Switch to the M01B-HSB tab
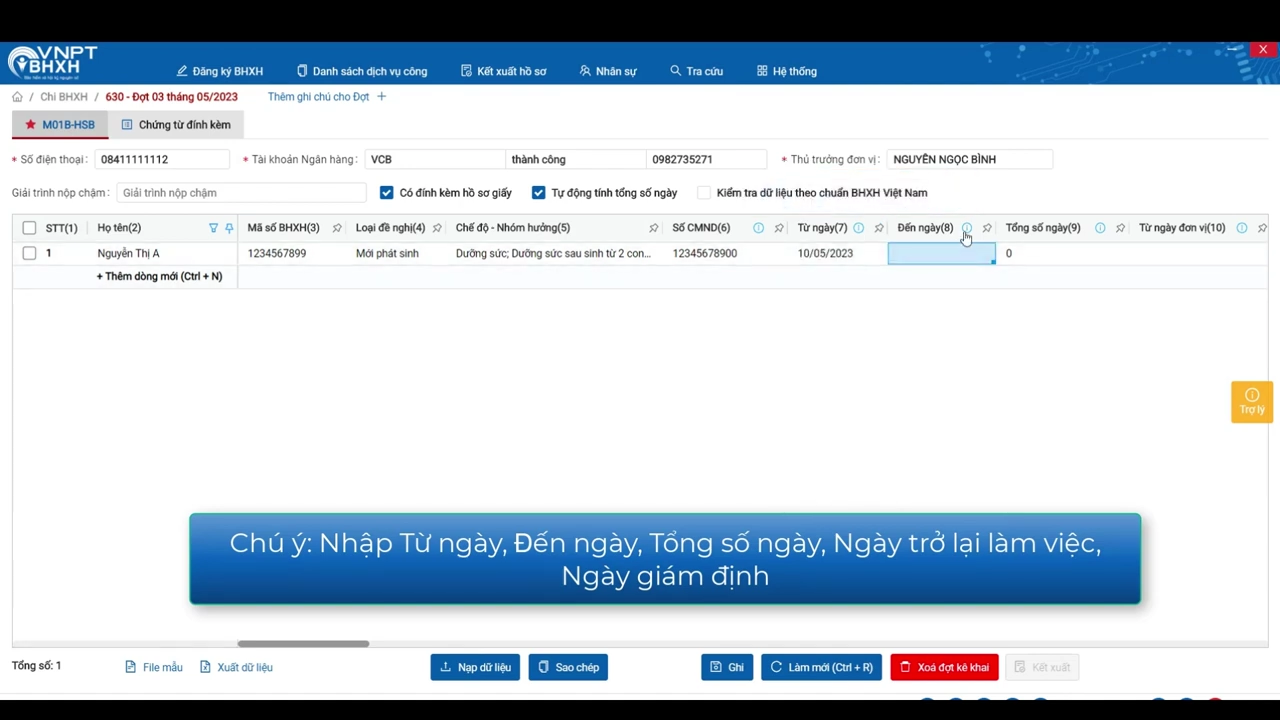This screenshot has height=720, width=1280. pyautogui.click(x=60, y=125)
